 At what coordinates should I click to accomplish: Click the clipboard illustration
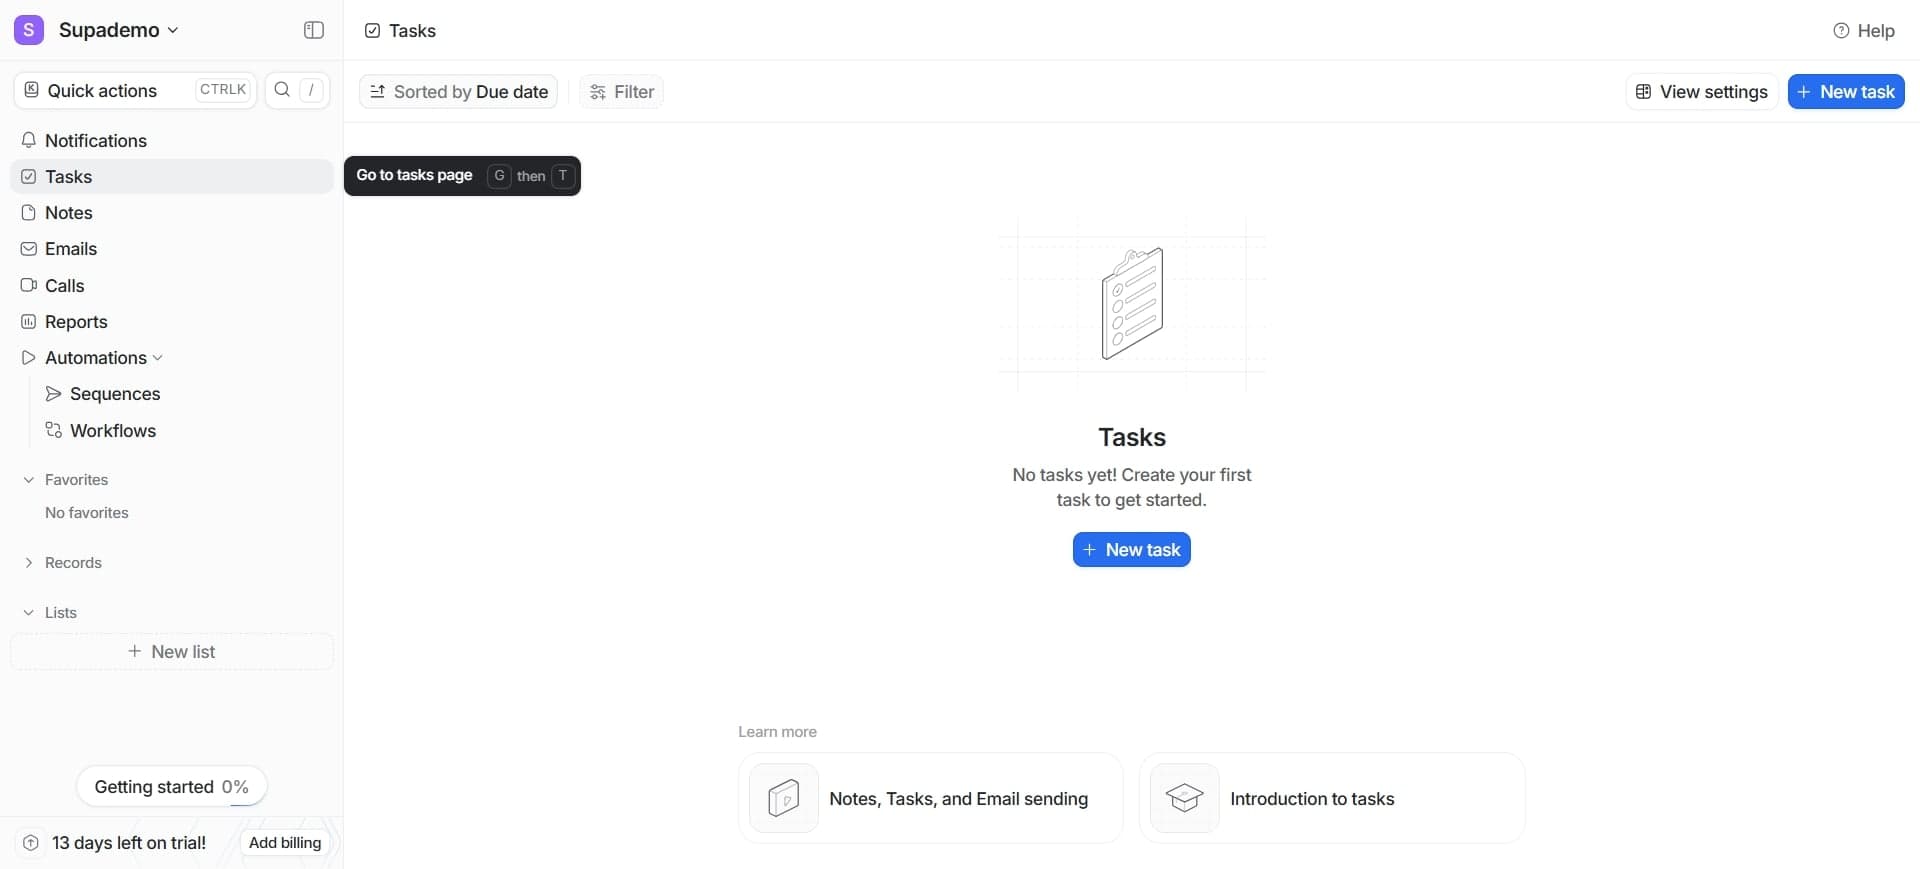pyautogui.click(x=1132, y=303)
